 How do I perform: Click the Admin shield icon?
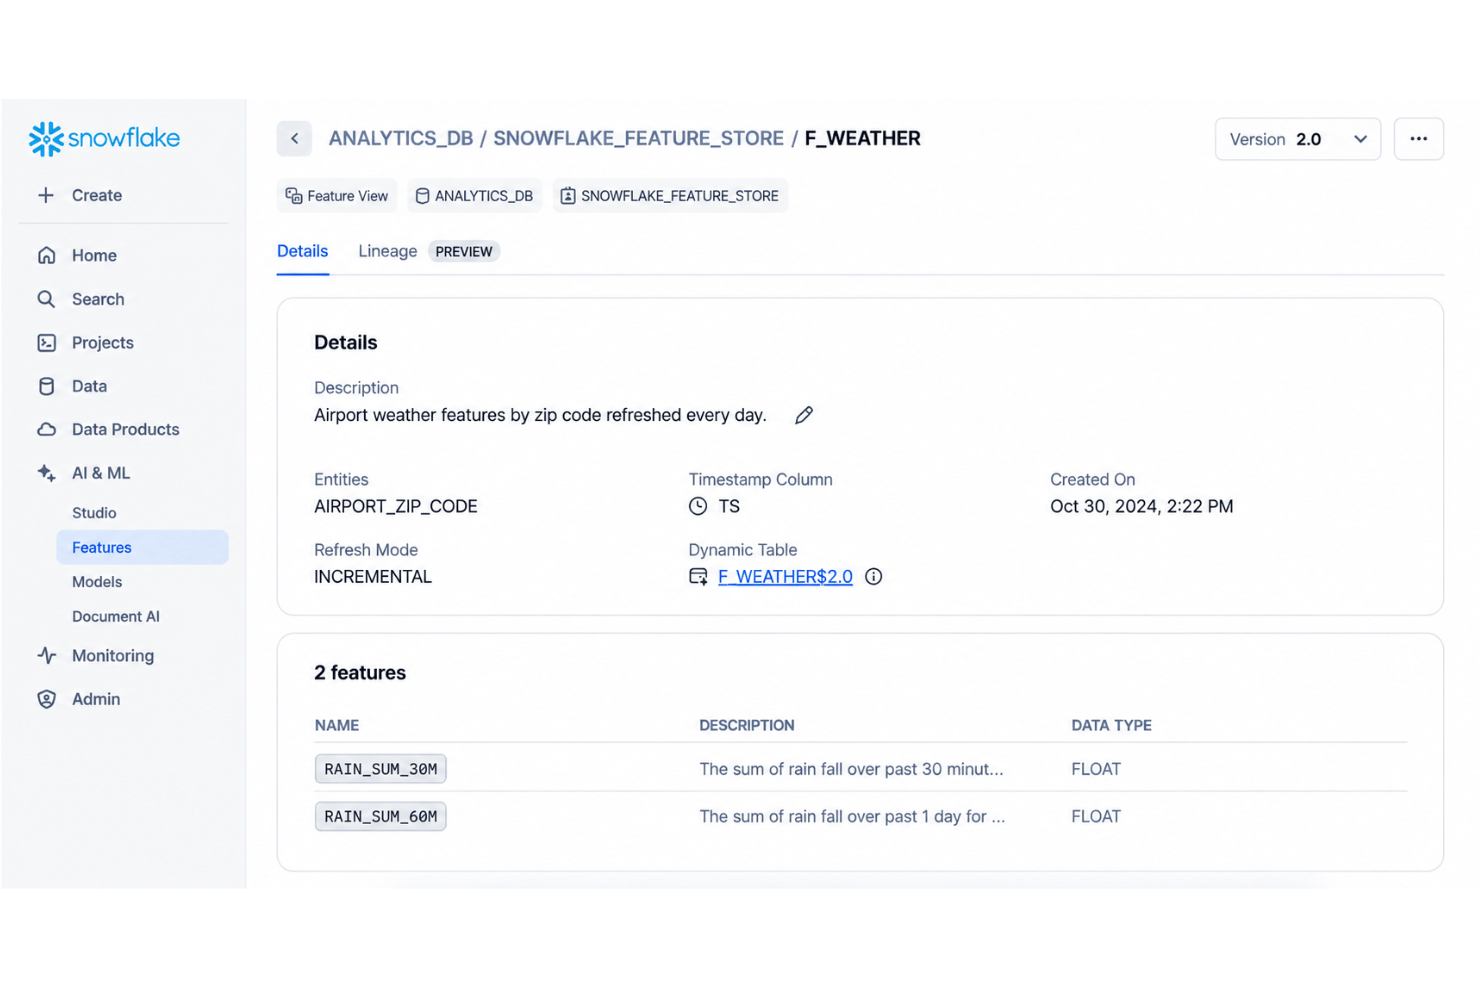coord(46,699)
